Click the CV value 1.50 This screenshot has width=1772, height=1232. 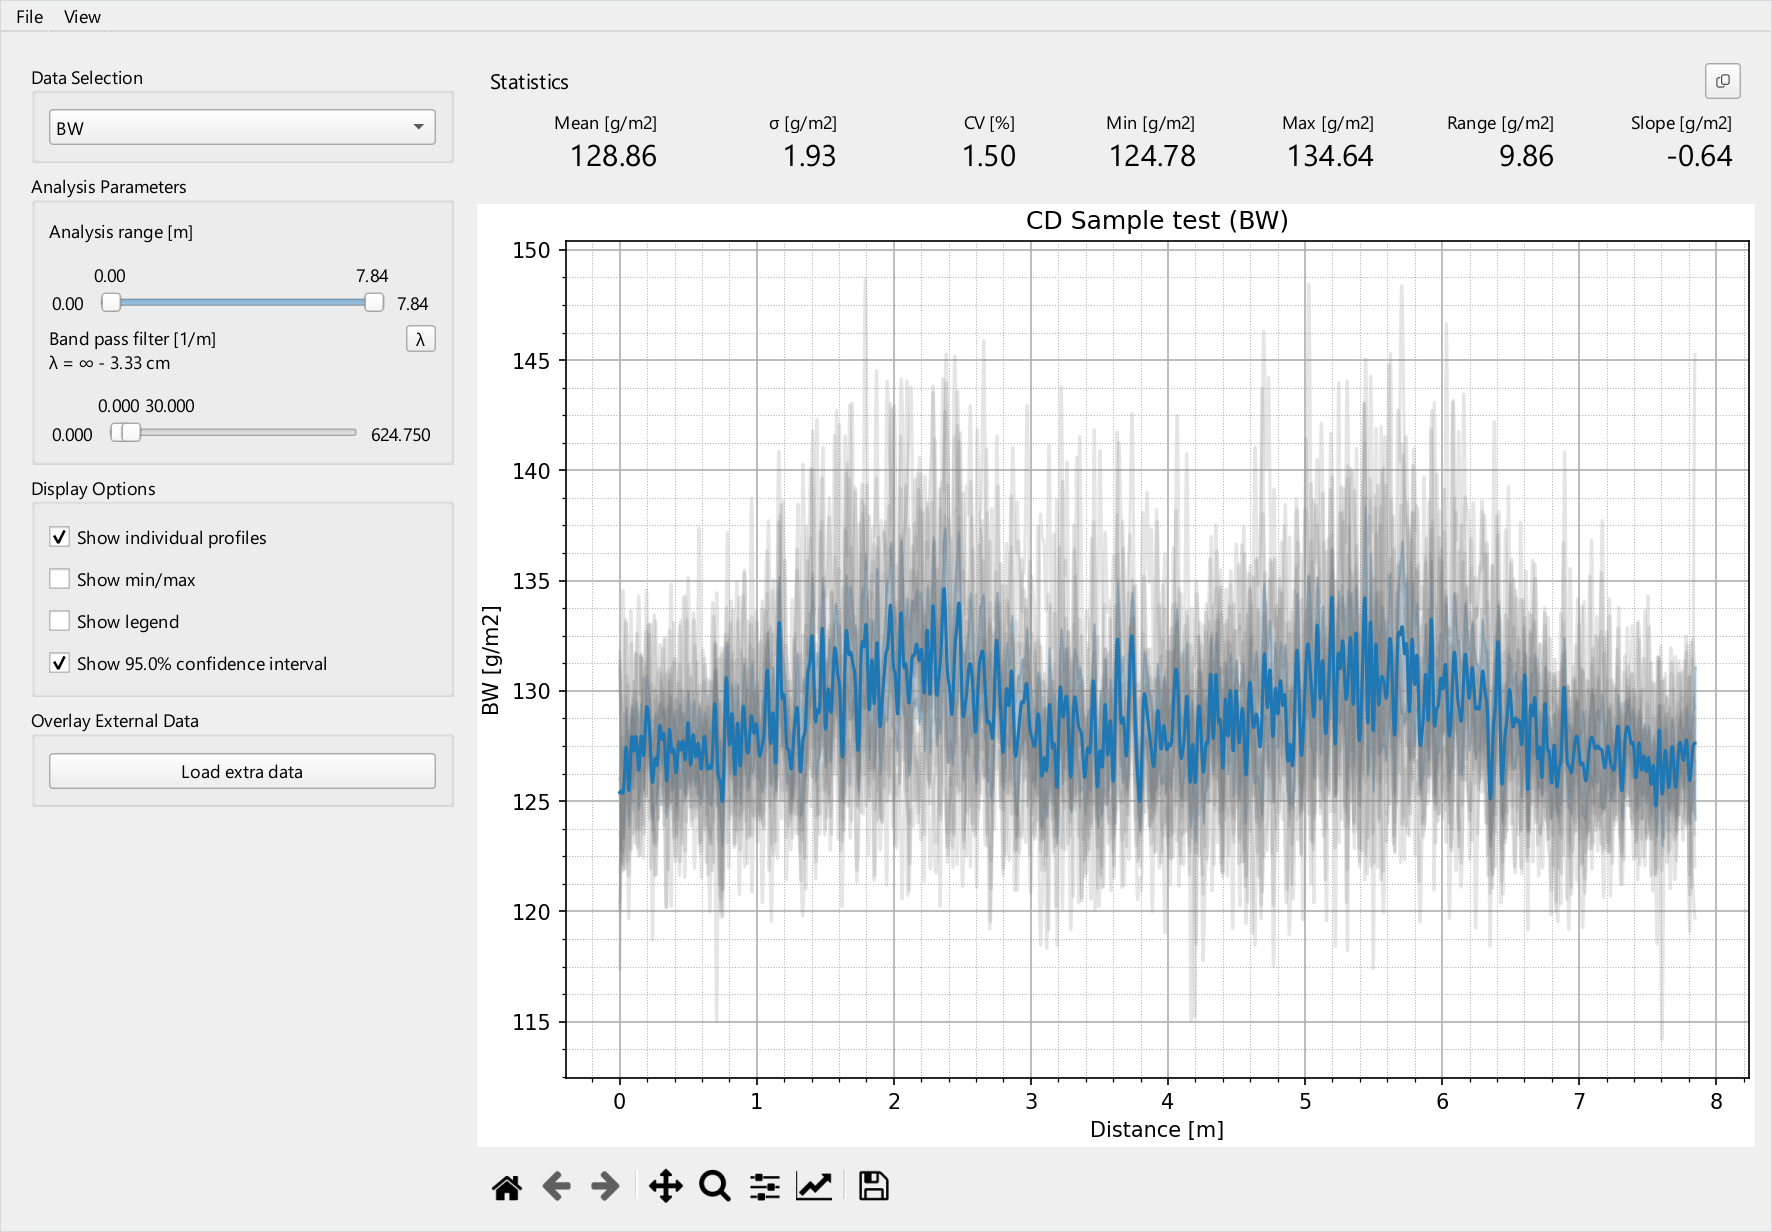[x=988, y=156]
